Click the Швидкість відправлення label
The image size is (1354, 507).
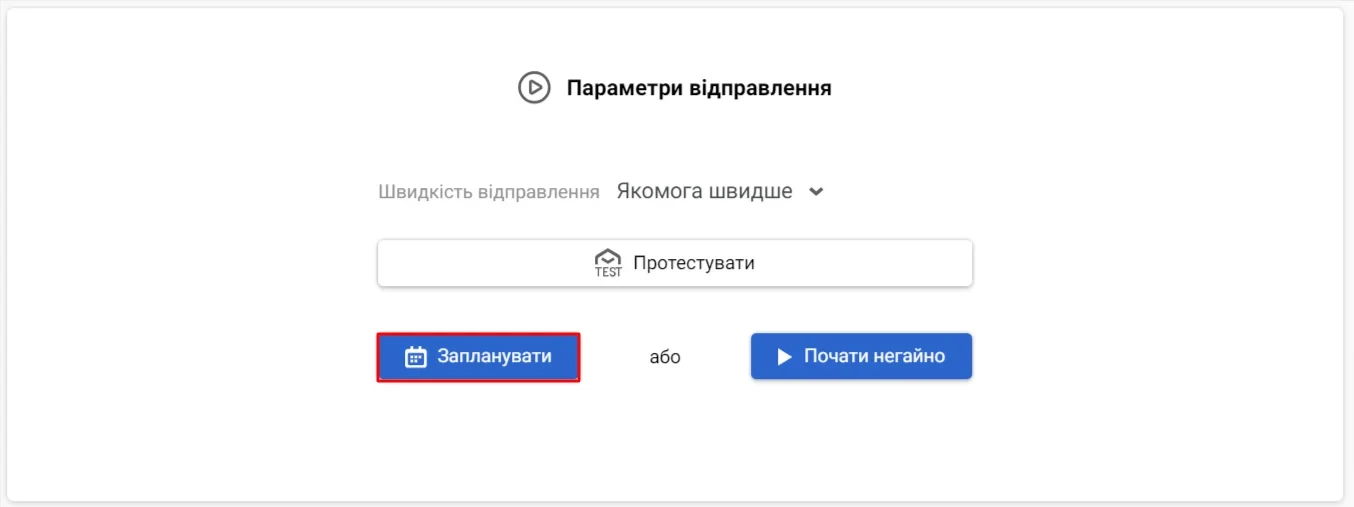pyautogui.click(x=489, y=192)
